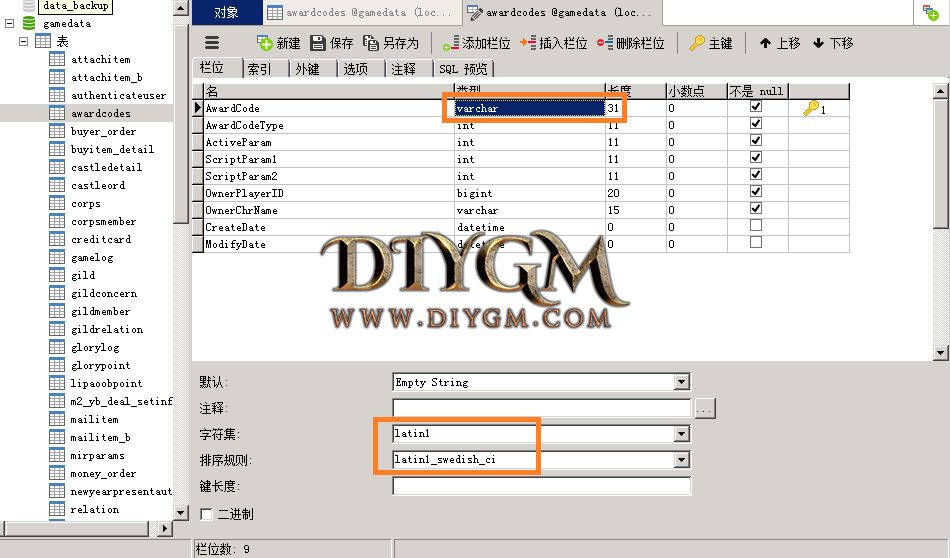Open the 排序规则 collation dropdown arrow
This screenshot has height=558, width=950.
coord(682,460)
